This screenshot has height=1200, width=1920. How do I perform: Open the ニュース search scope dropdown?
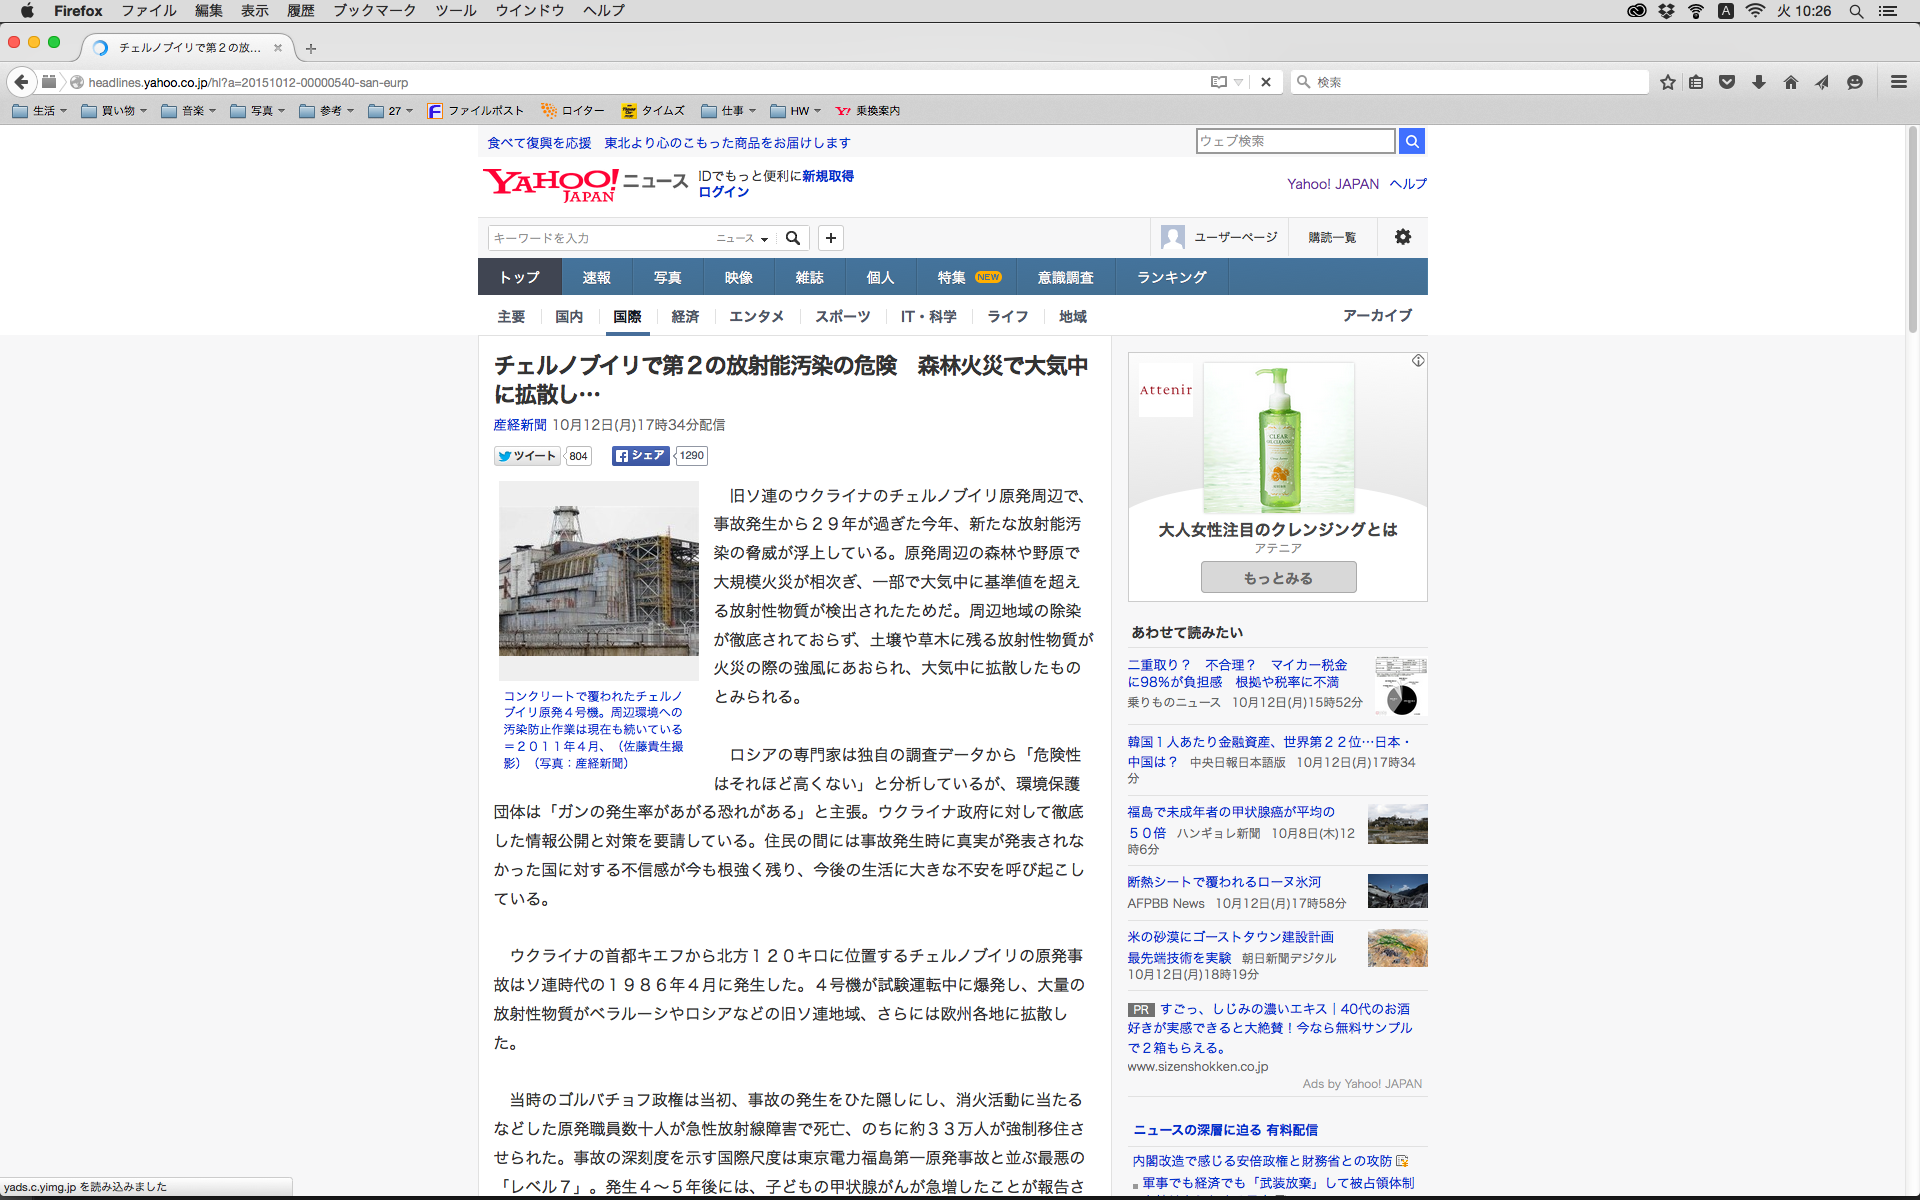742,238
